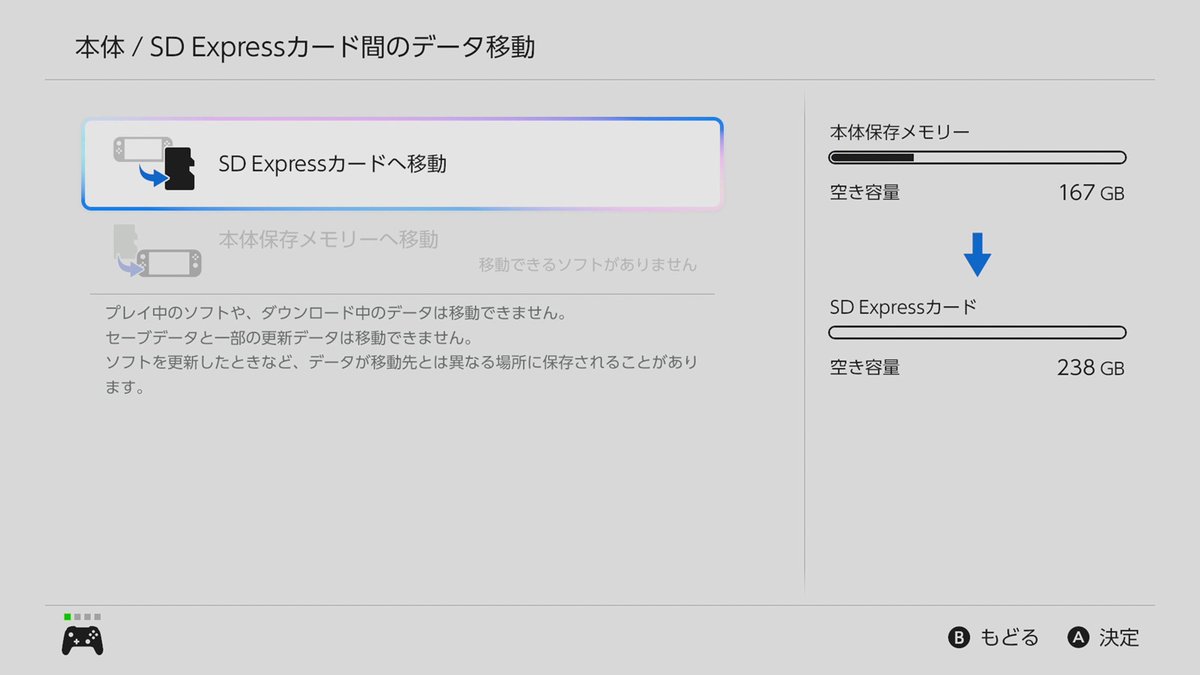Select the console-to-SD card transfer icon

(x=154, y=164)
